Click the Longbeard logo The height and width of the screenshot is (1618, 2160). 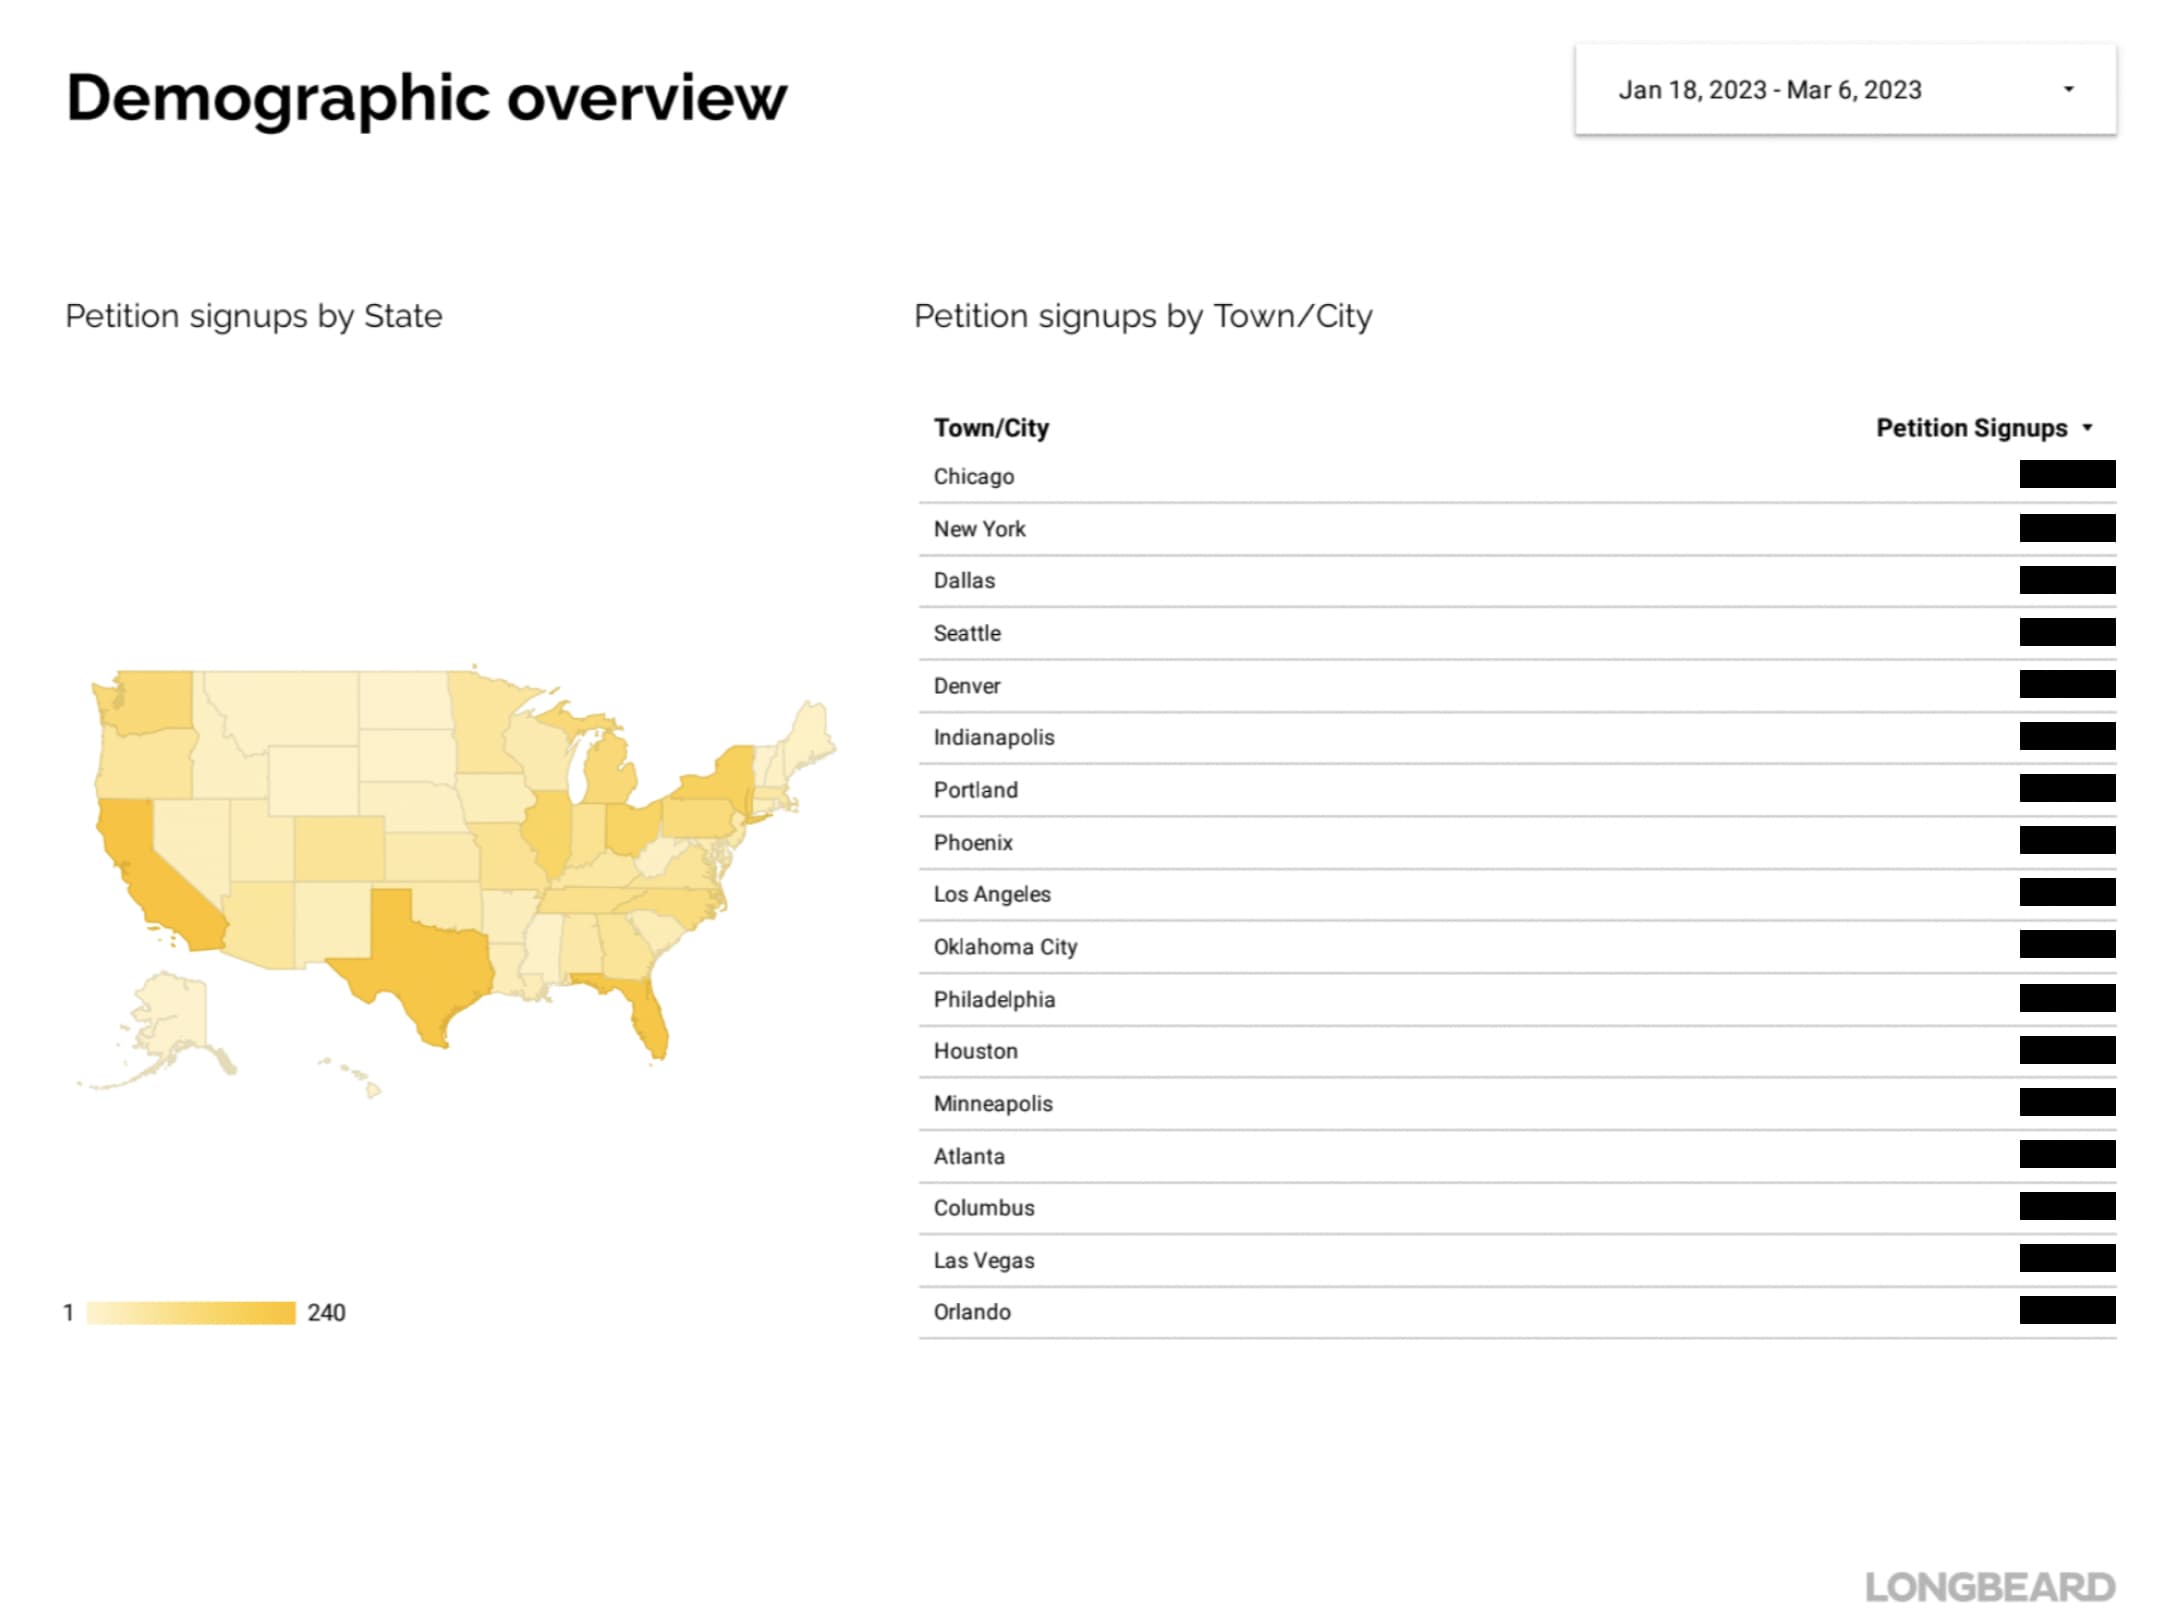1990,1586
